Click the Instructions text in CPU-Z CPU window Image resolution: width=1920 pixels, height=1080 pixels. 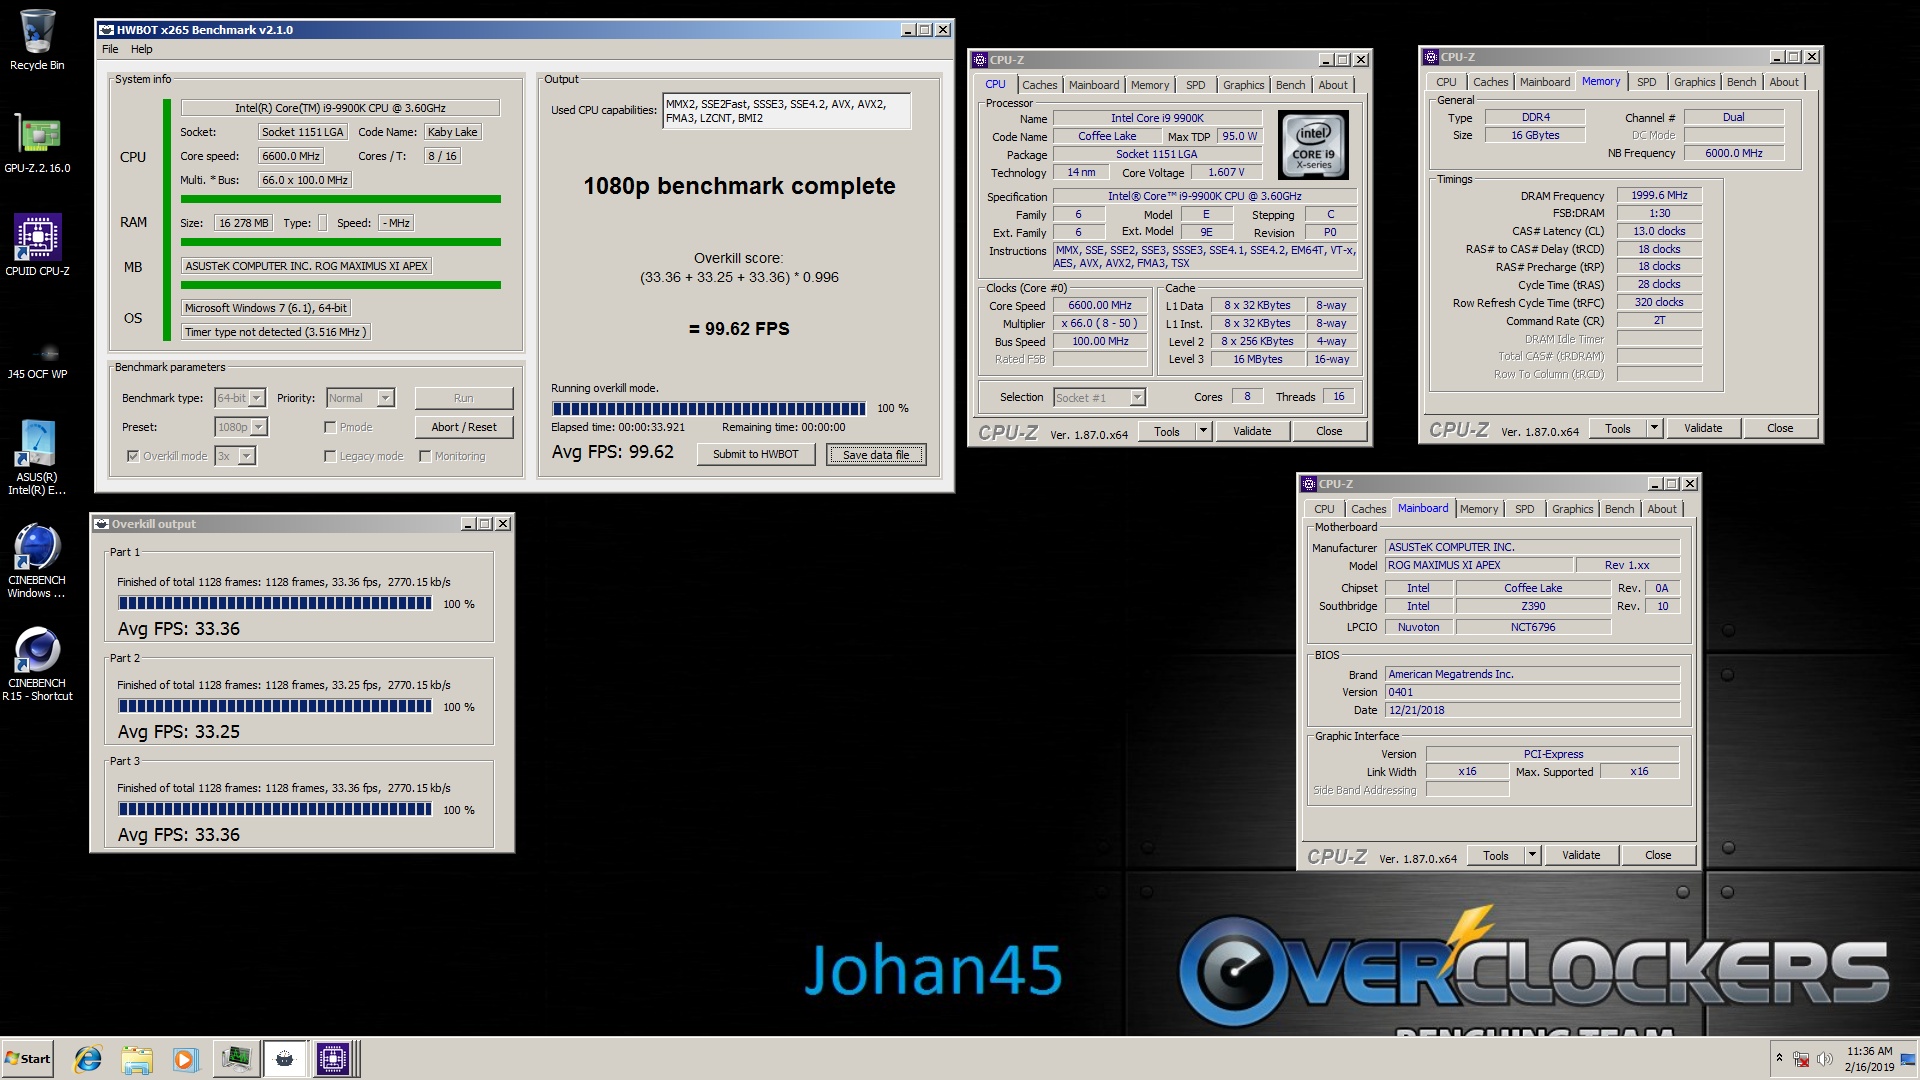(x=1204, y=257)
